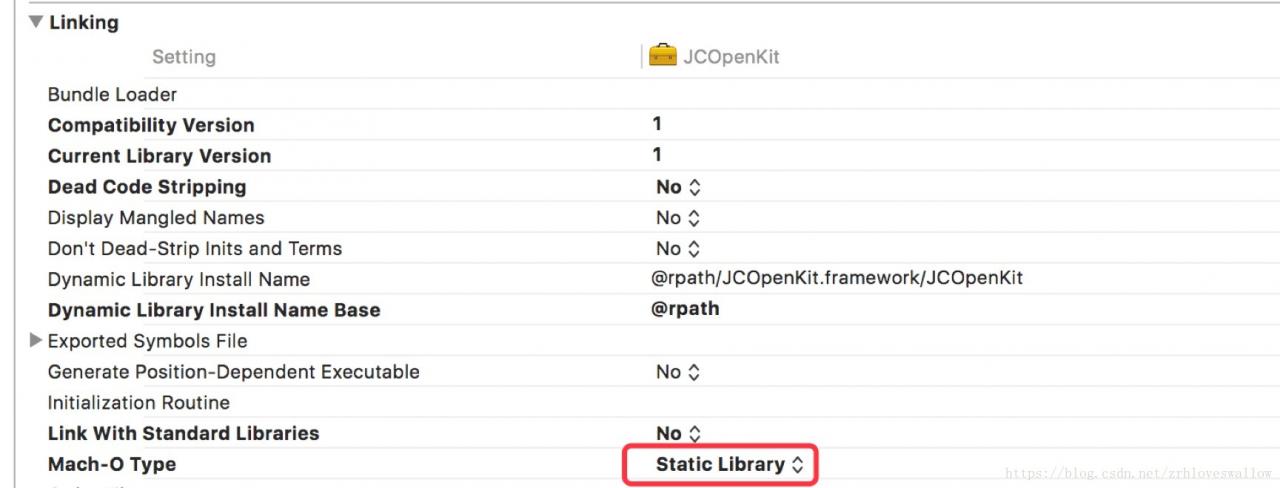
Task: Change the Display Mangled Names value
Action: 678,218
